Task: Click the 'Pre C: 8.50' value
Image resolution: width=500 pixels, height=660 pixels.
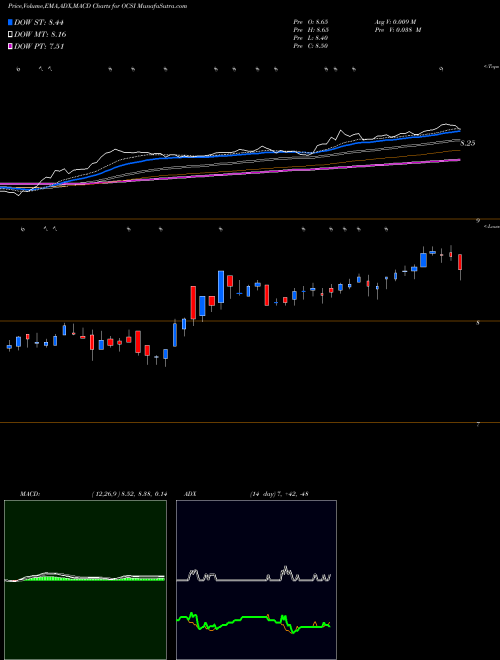Action: click(311, 46)
